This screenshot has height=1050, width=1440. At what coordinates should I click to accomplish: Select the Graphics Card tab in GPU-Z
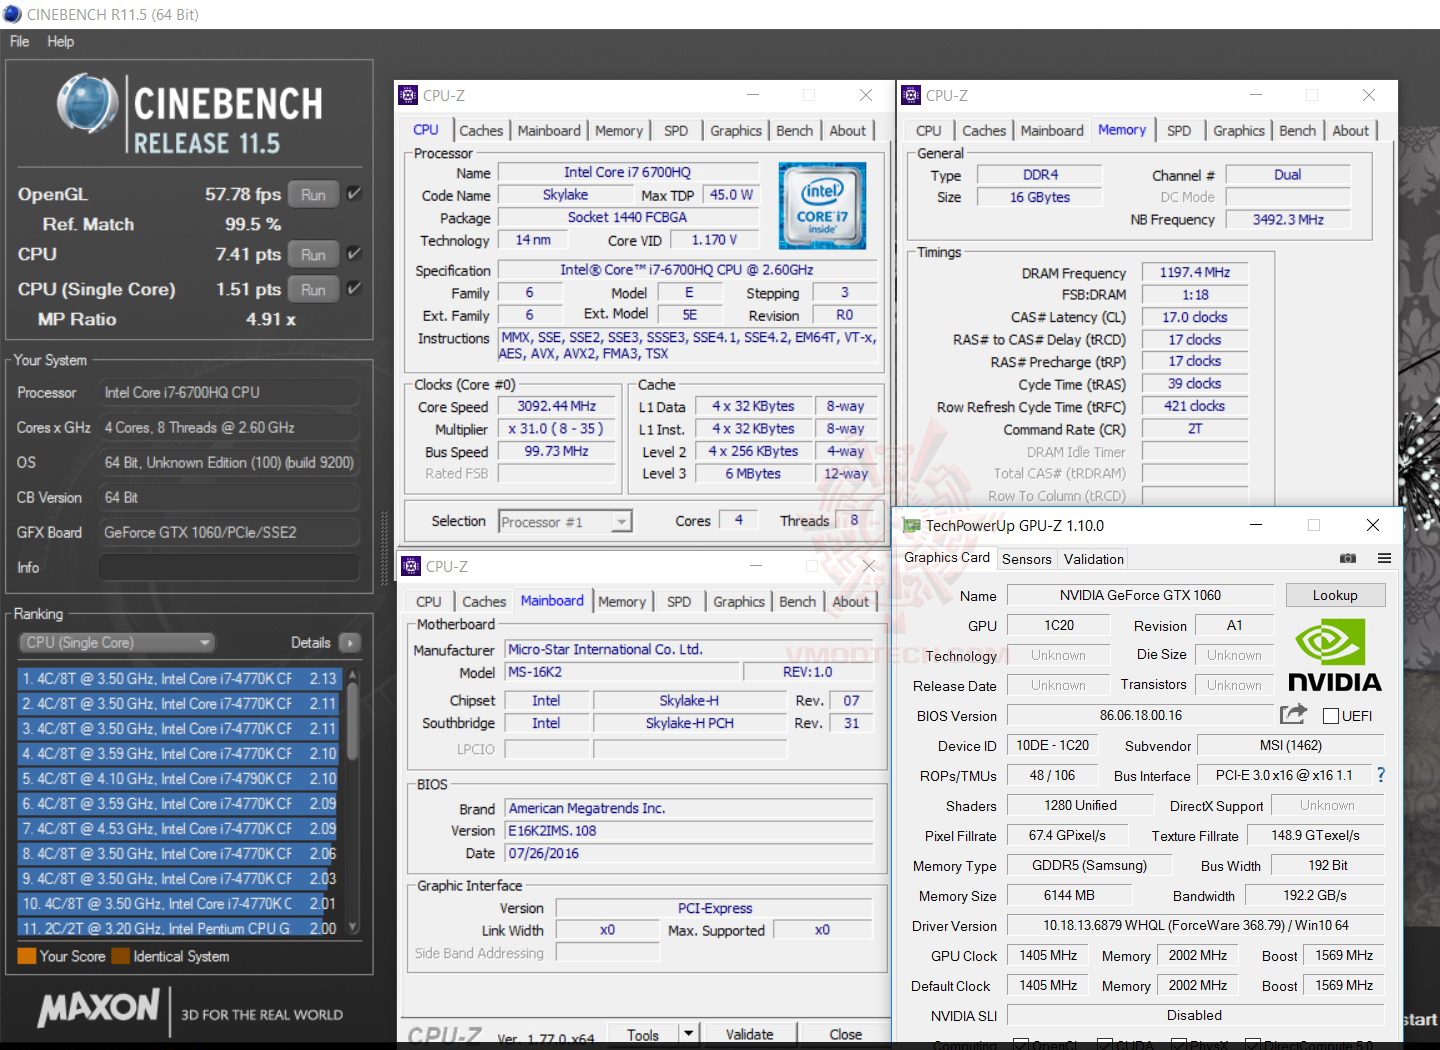coord(947,558)
